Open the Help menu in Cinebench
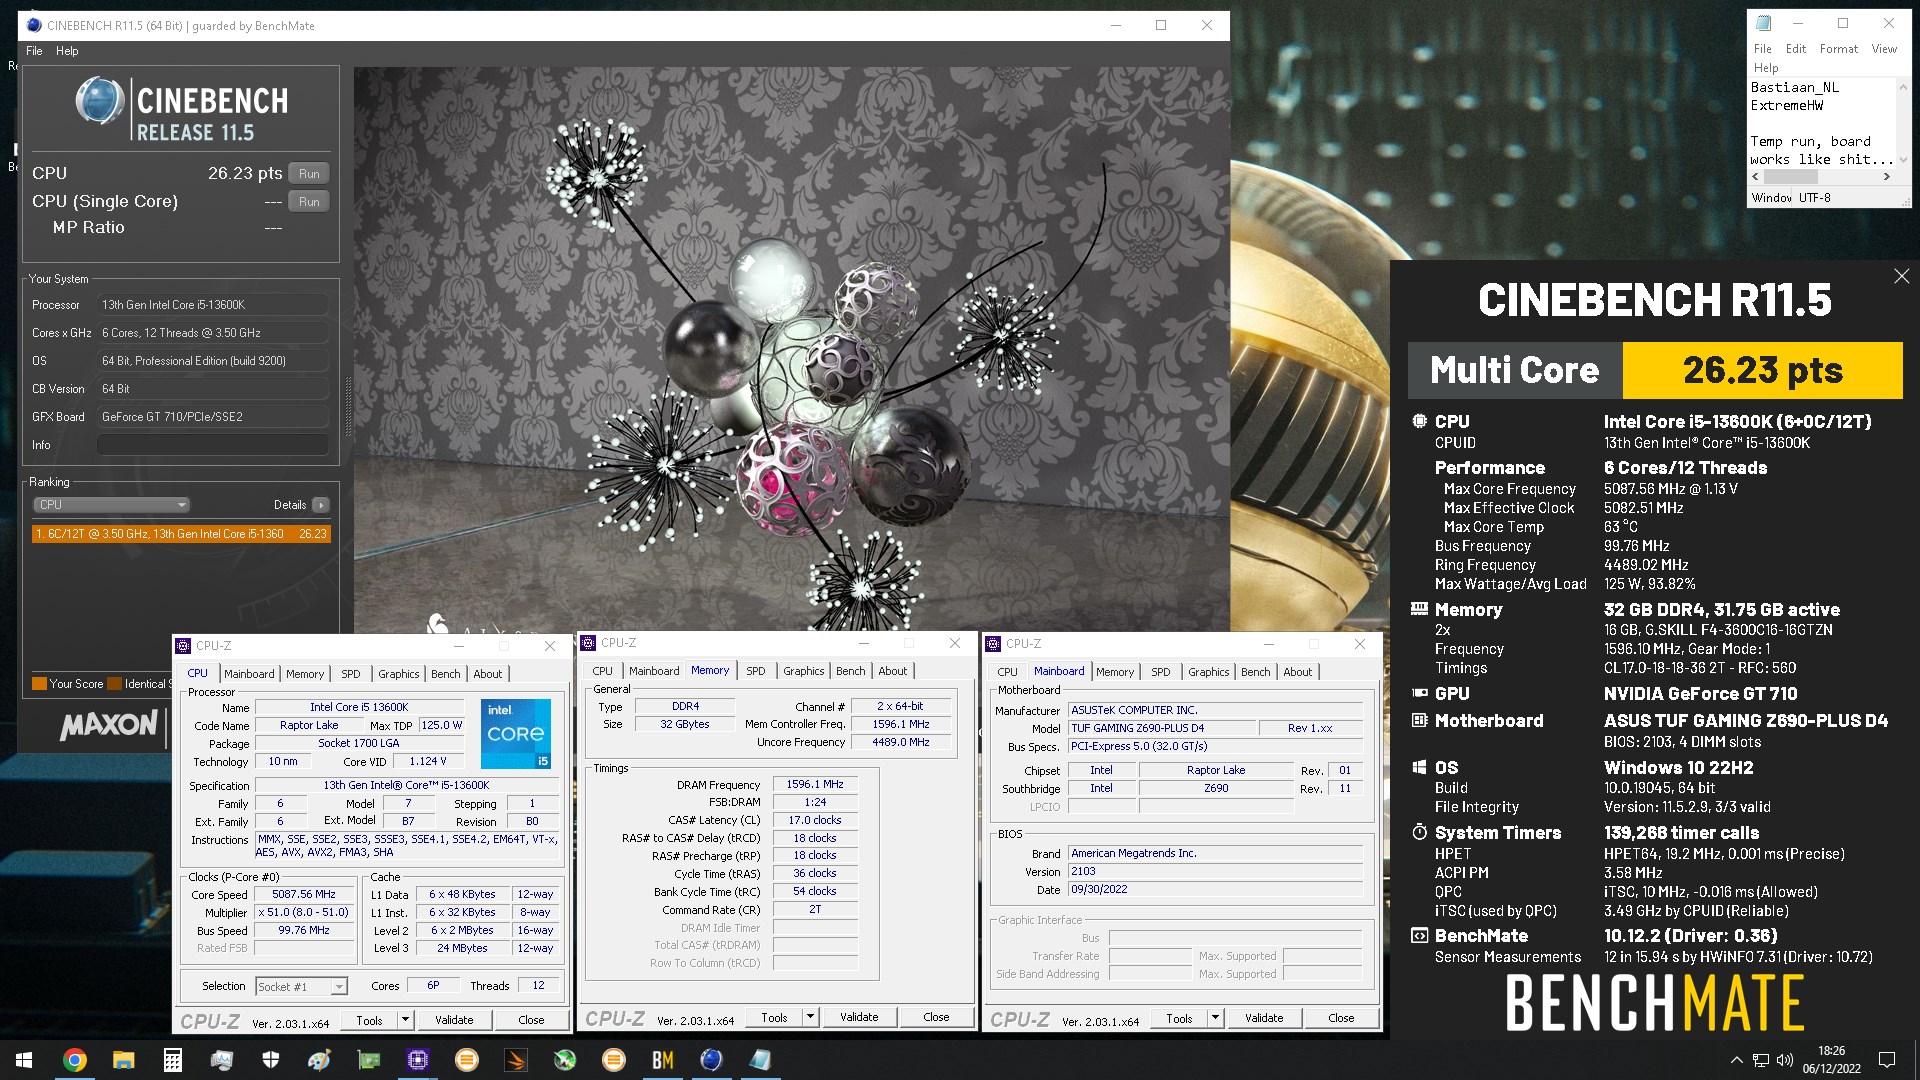1920x1080 pixels. pyautogui.click(x=67, y=51)
